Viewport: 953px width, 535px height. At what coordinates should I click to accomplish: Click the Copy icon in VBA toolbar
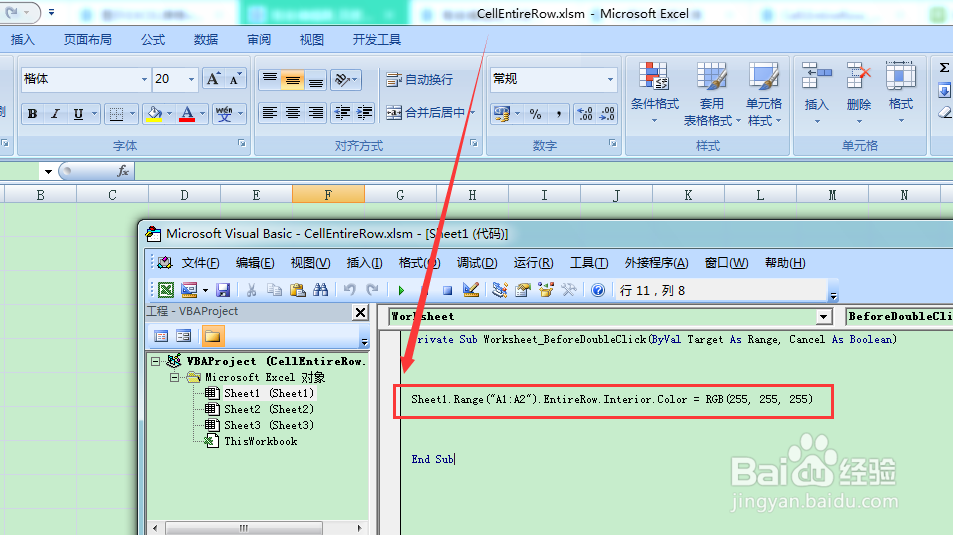click(274, 290)
